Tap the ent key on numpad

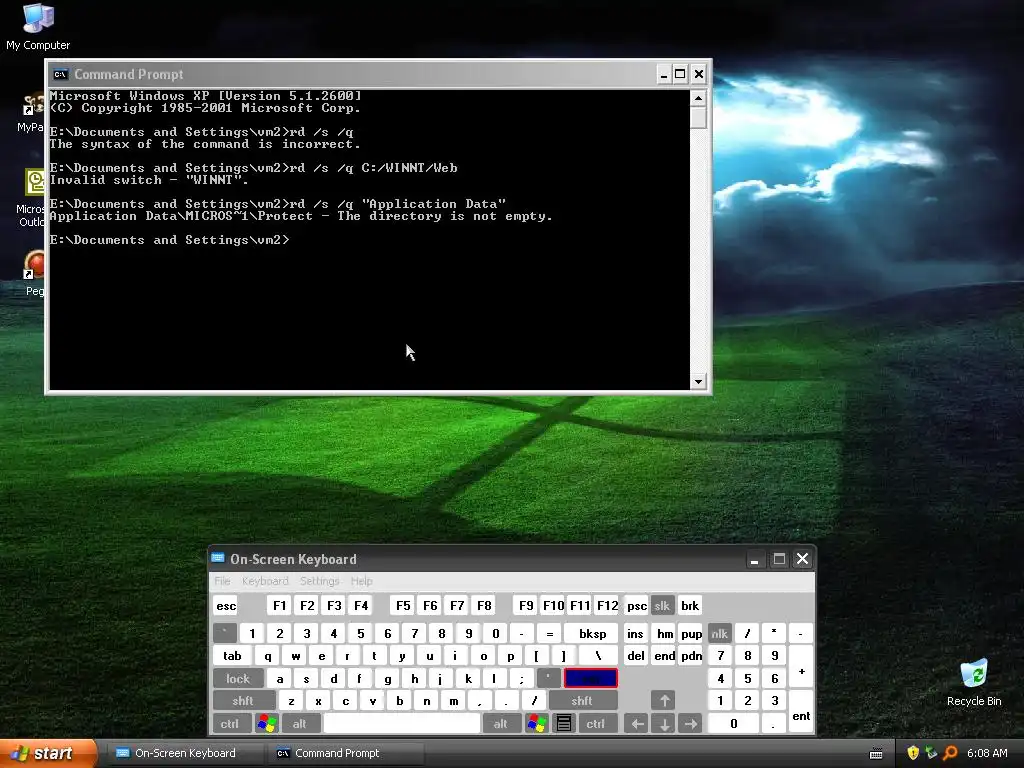click(801, 712)
